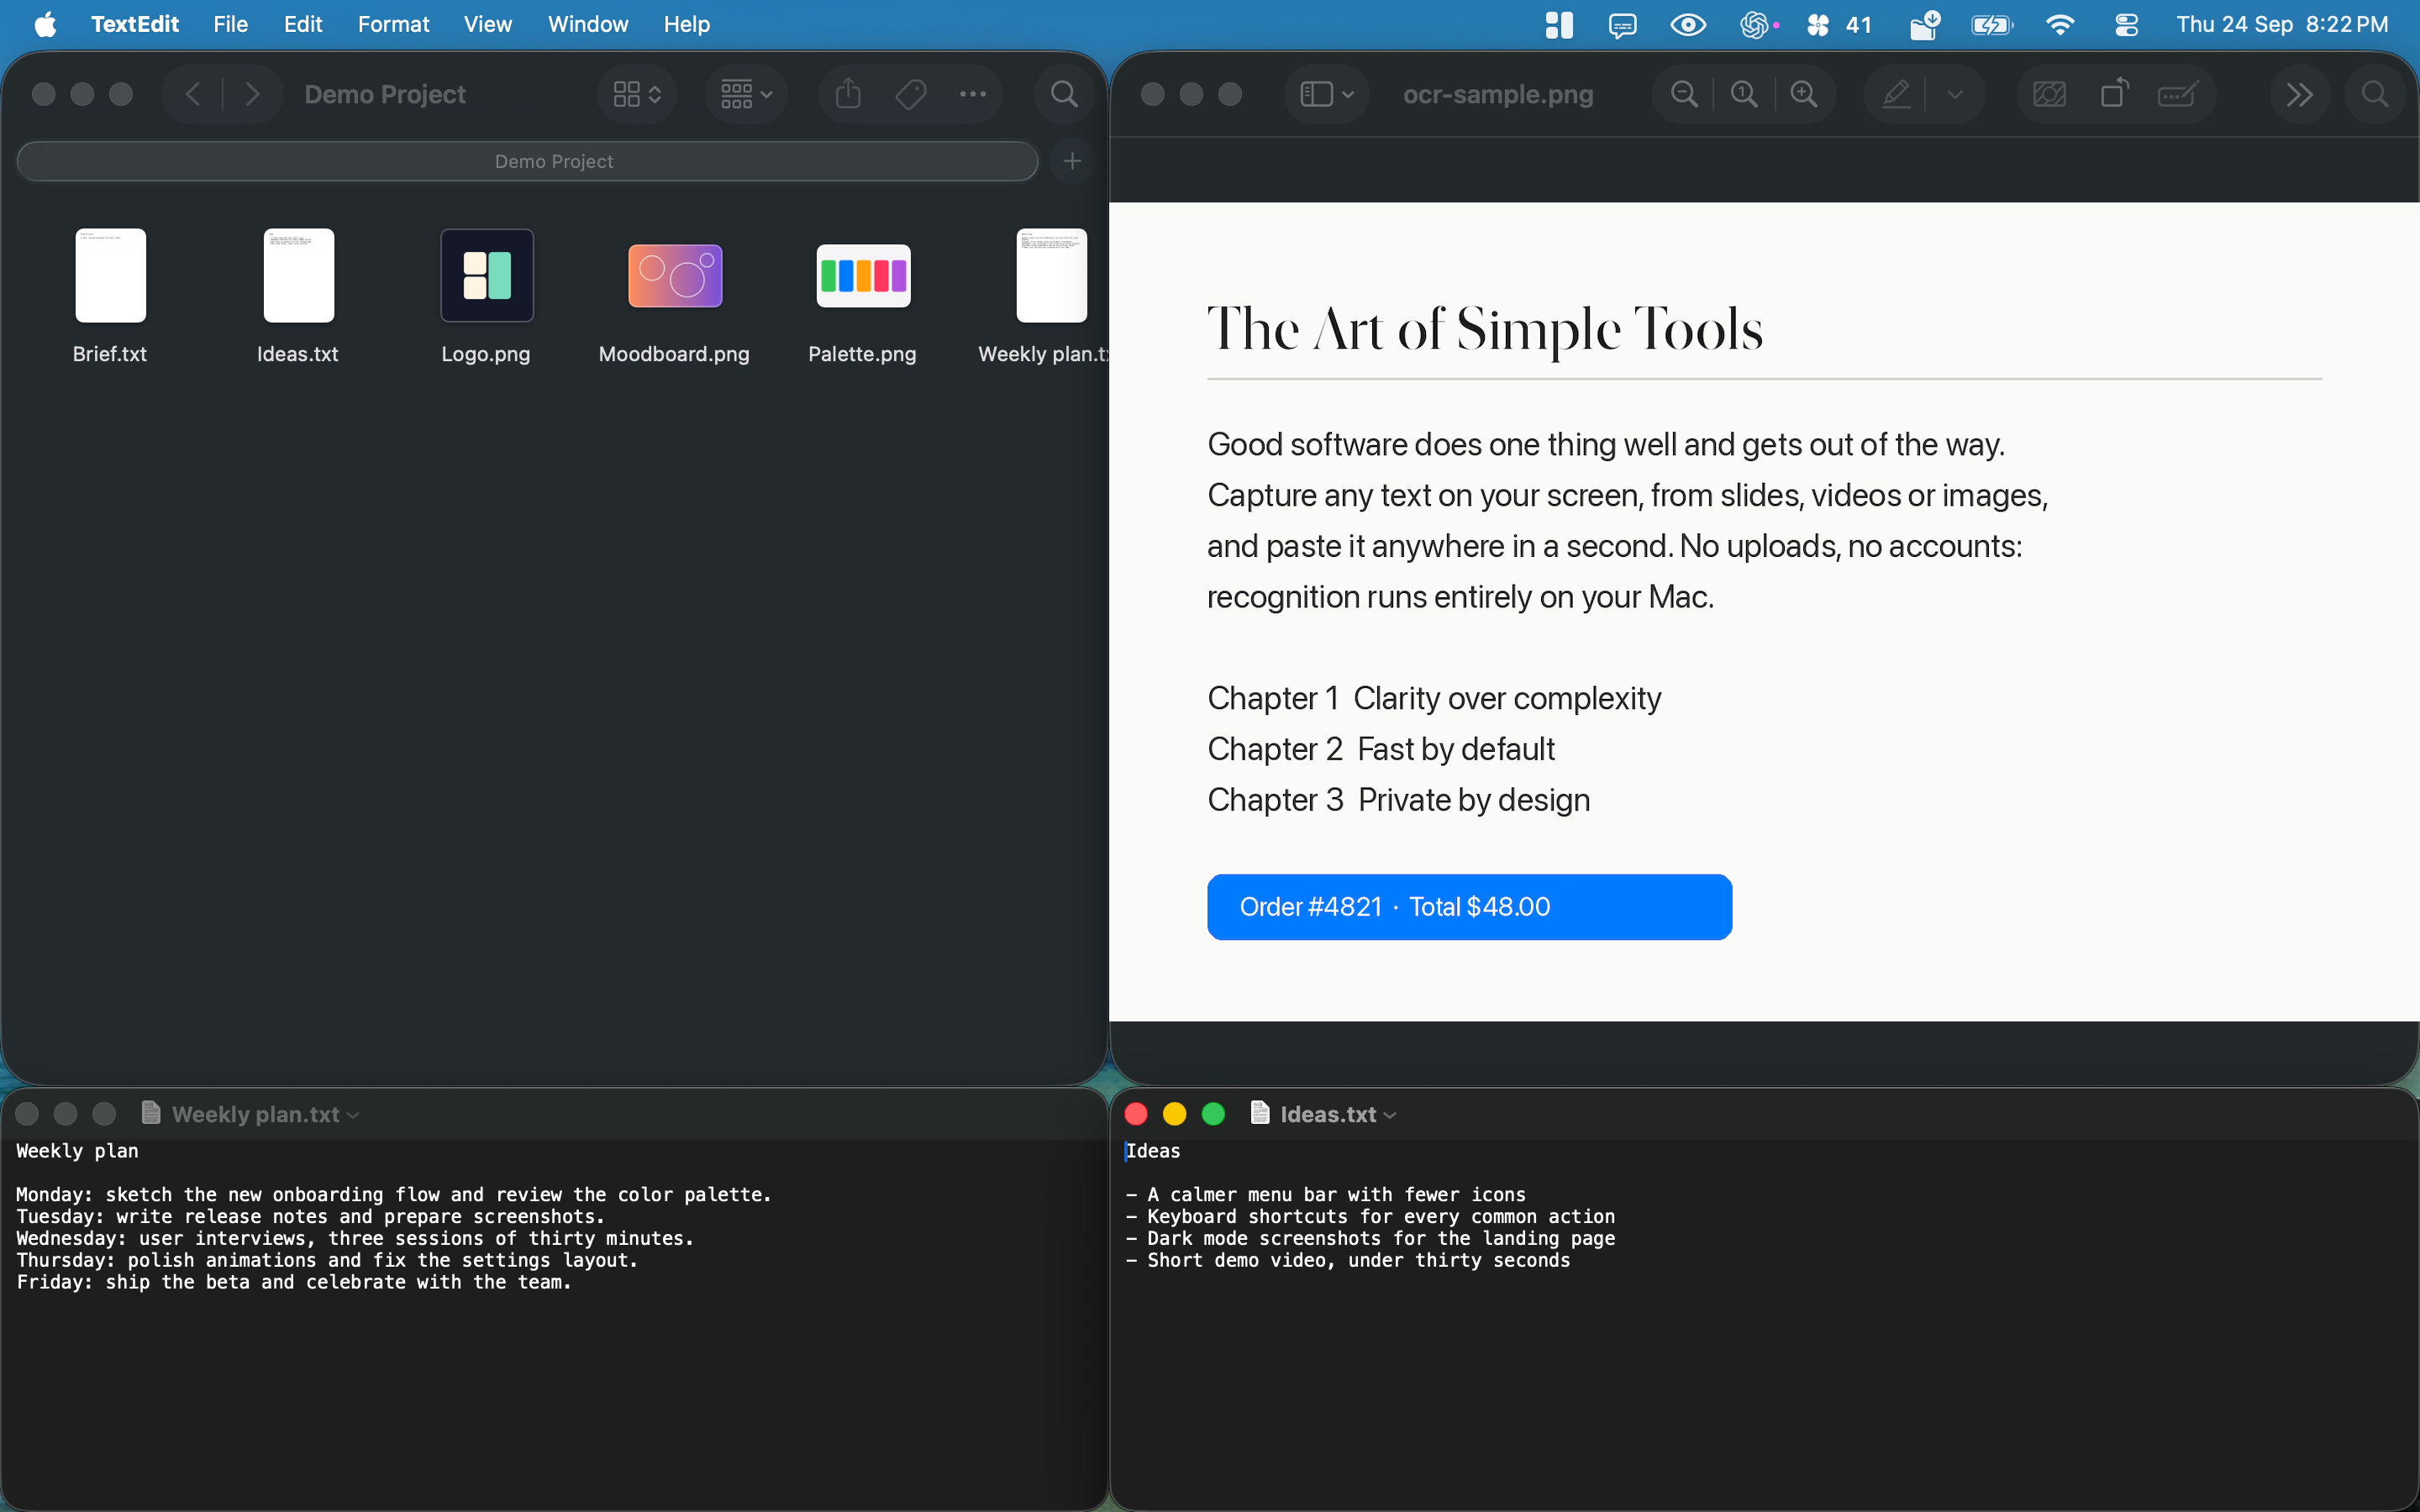The width and height of the screenshot is (2420, 1512).
Task: Zoom out in Preview
Action: tap(1684, 94)
